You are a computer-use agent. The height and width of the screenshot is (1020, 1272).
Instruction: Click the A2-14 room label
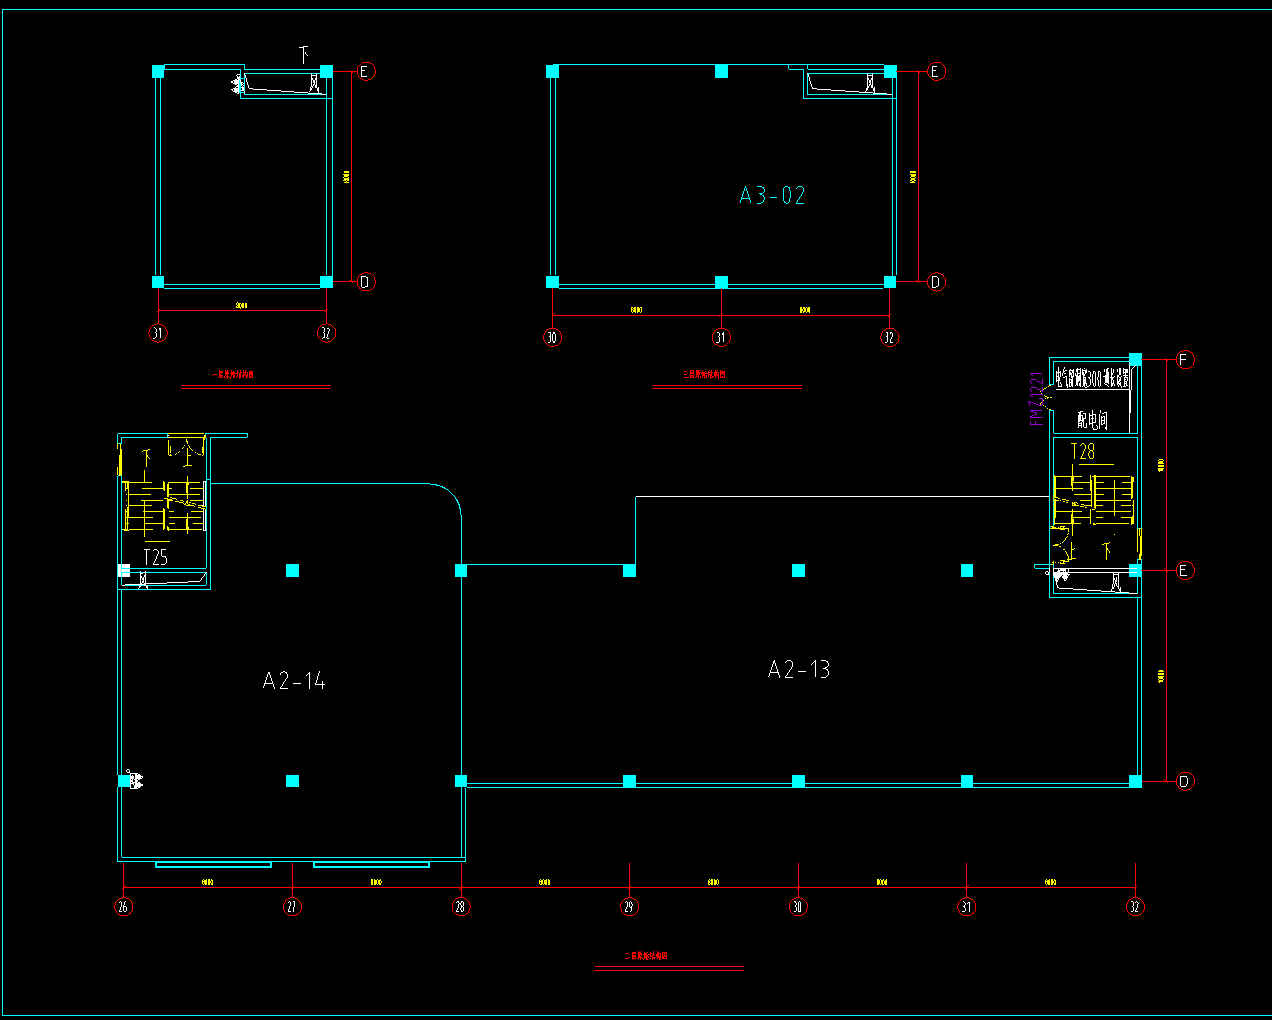tap(294, 682)
